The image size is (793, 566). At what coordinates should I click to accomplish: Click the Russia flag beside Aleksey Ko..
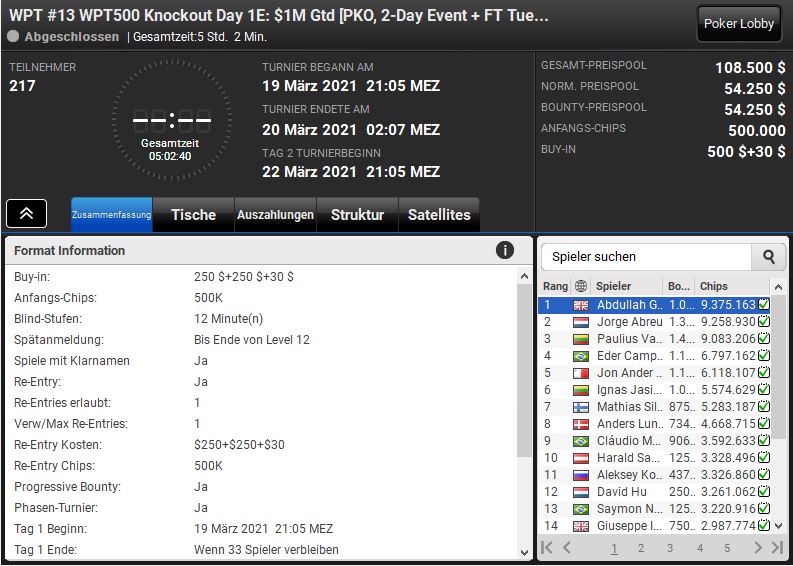[581, 475]
